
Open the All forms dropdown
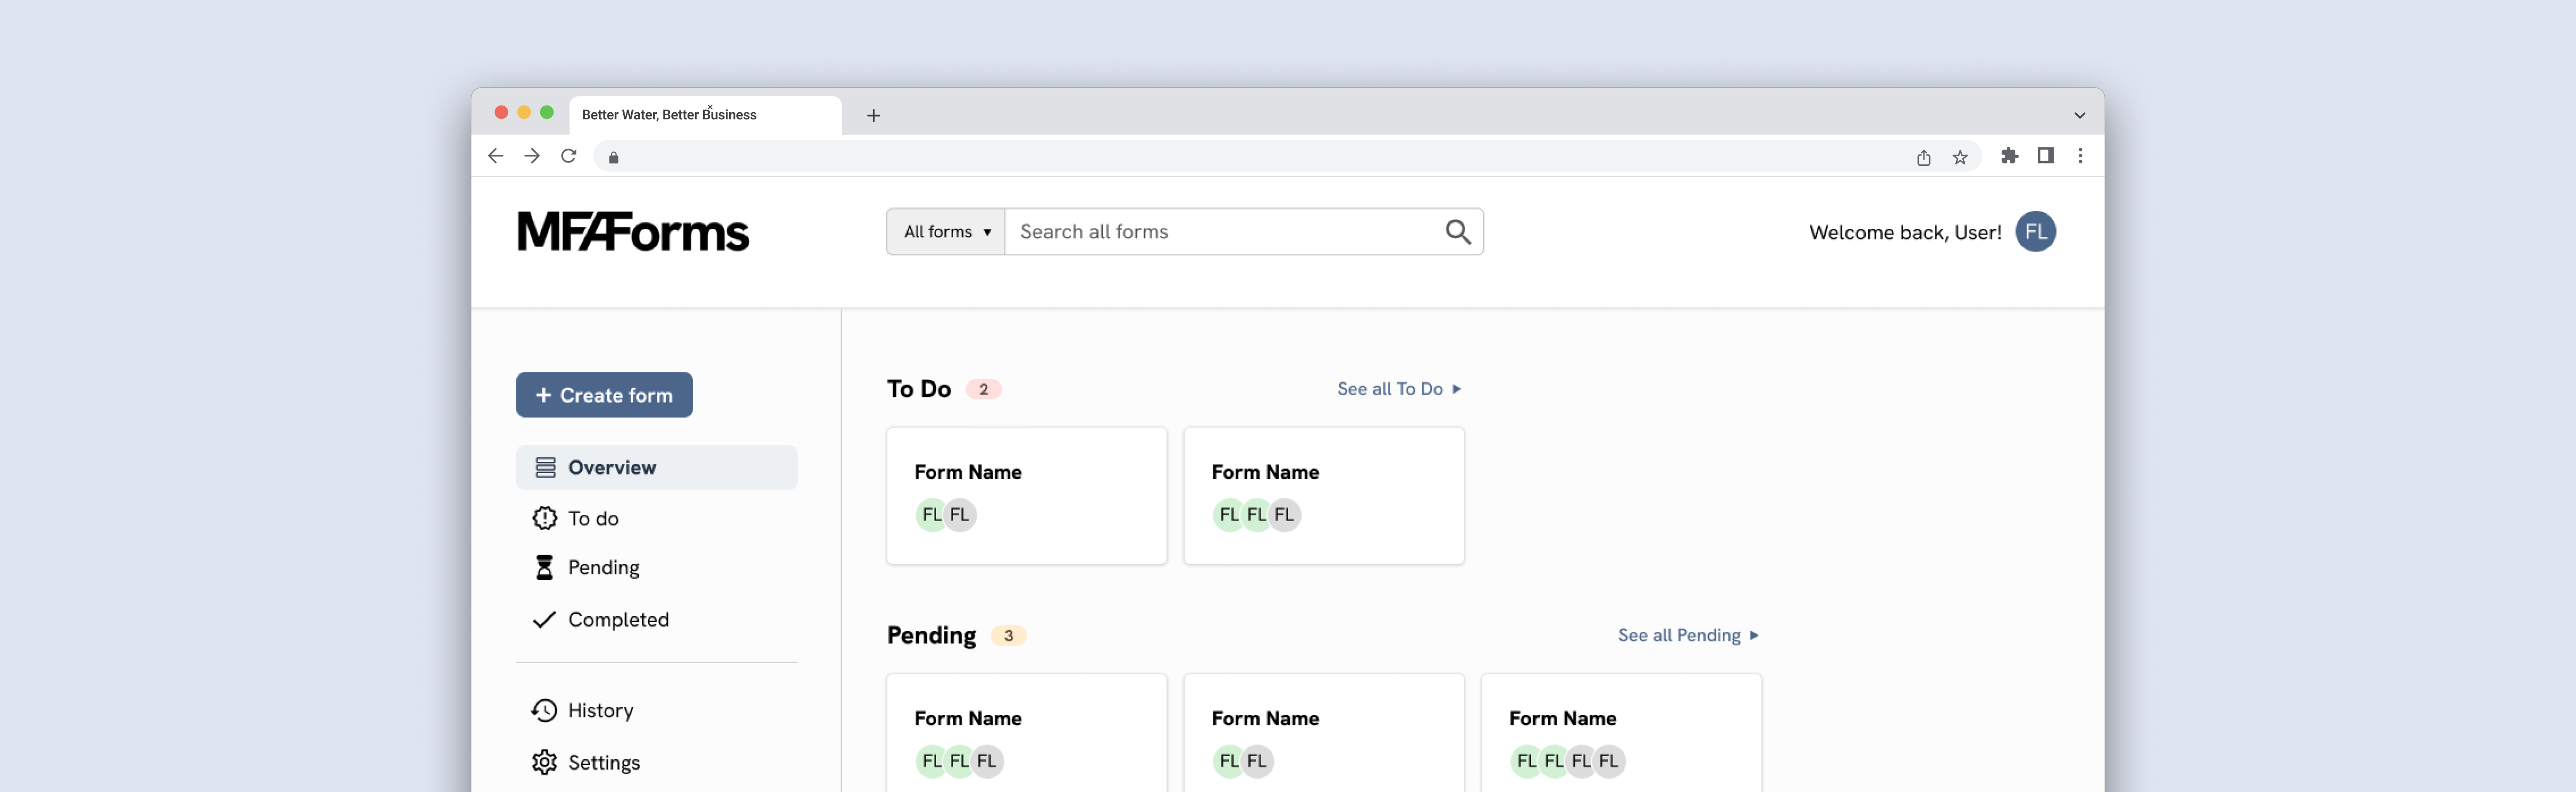pyautogui.click(x=945, y=232)
